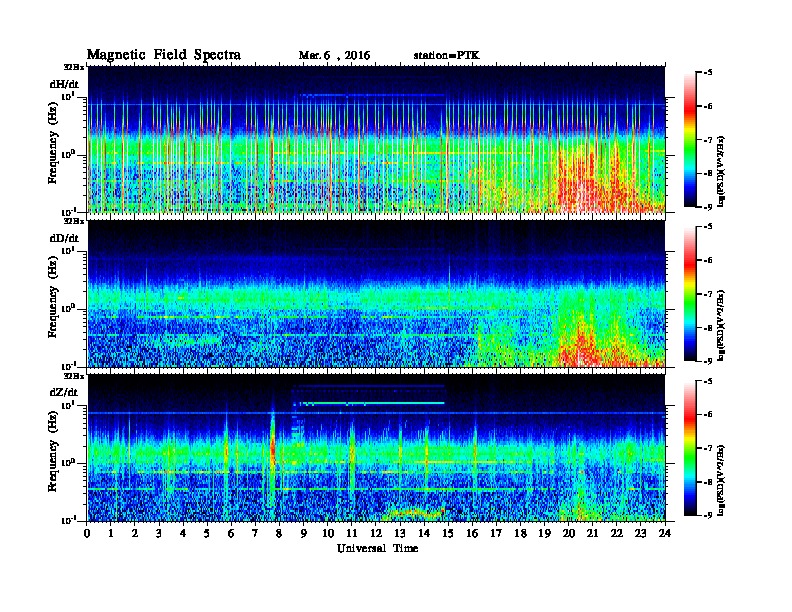Click hour tick label "21" on time axis
This screenshot has height=612, width=792.
click(592, 534)
